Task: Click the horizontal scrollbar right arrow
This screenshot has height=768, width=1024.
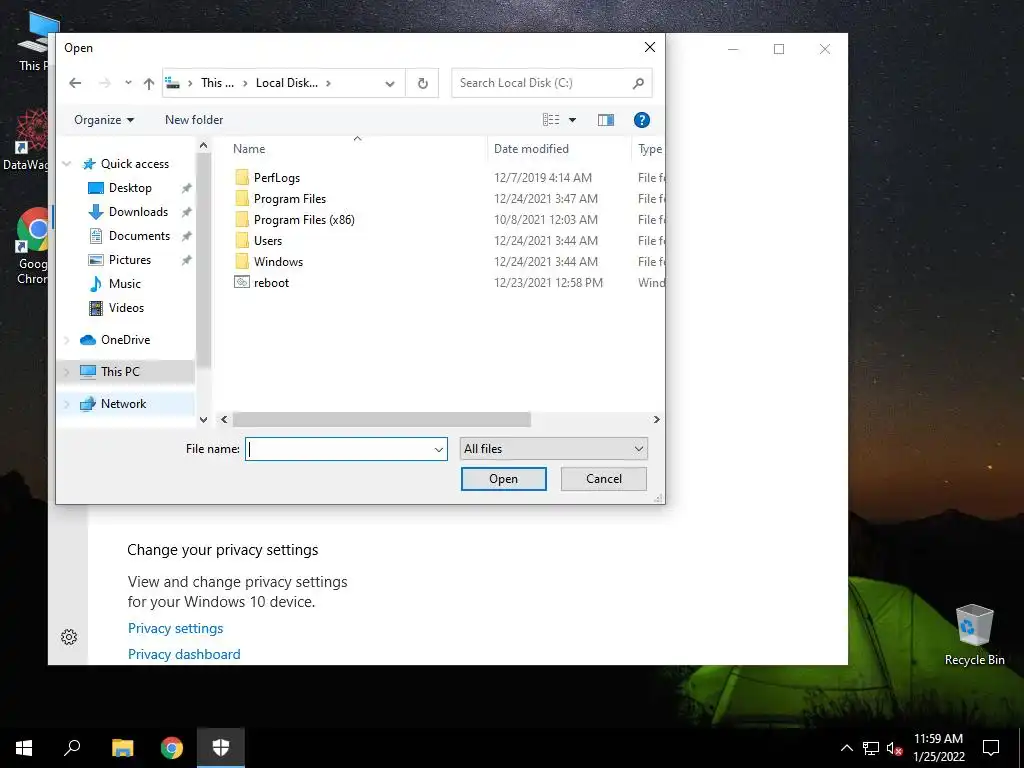Action: [x=656, y=419]
